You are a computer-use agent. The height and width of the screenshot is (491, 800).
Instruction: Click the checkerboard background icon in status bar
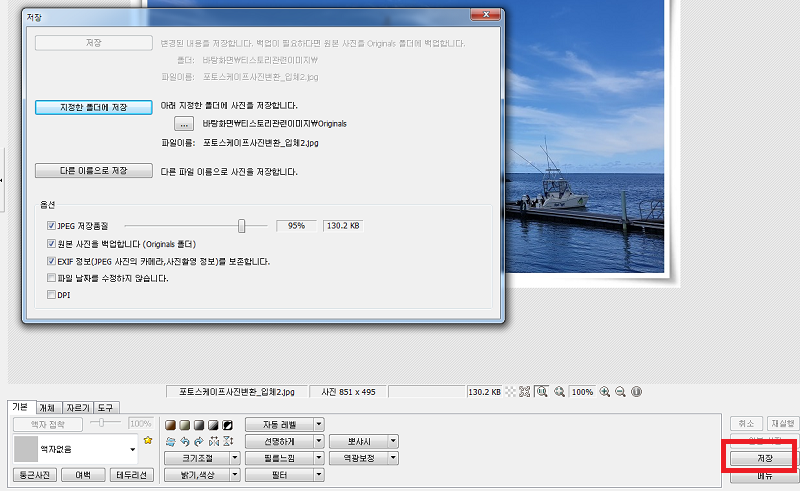[x=510, y=392]
